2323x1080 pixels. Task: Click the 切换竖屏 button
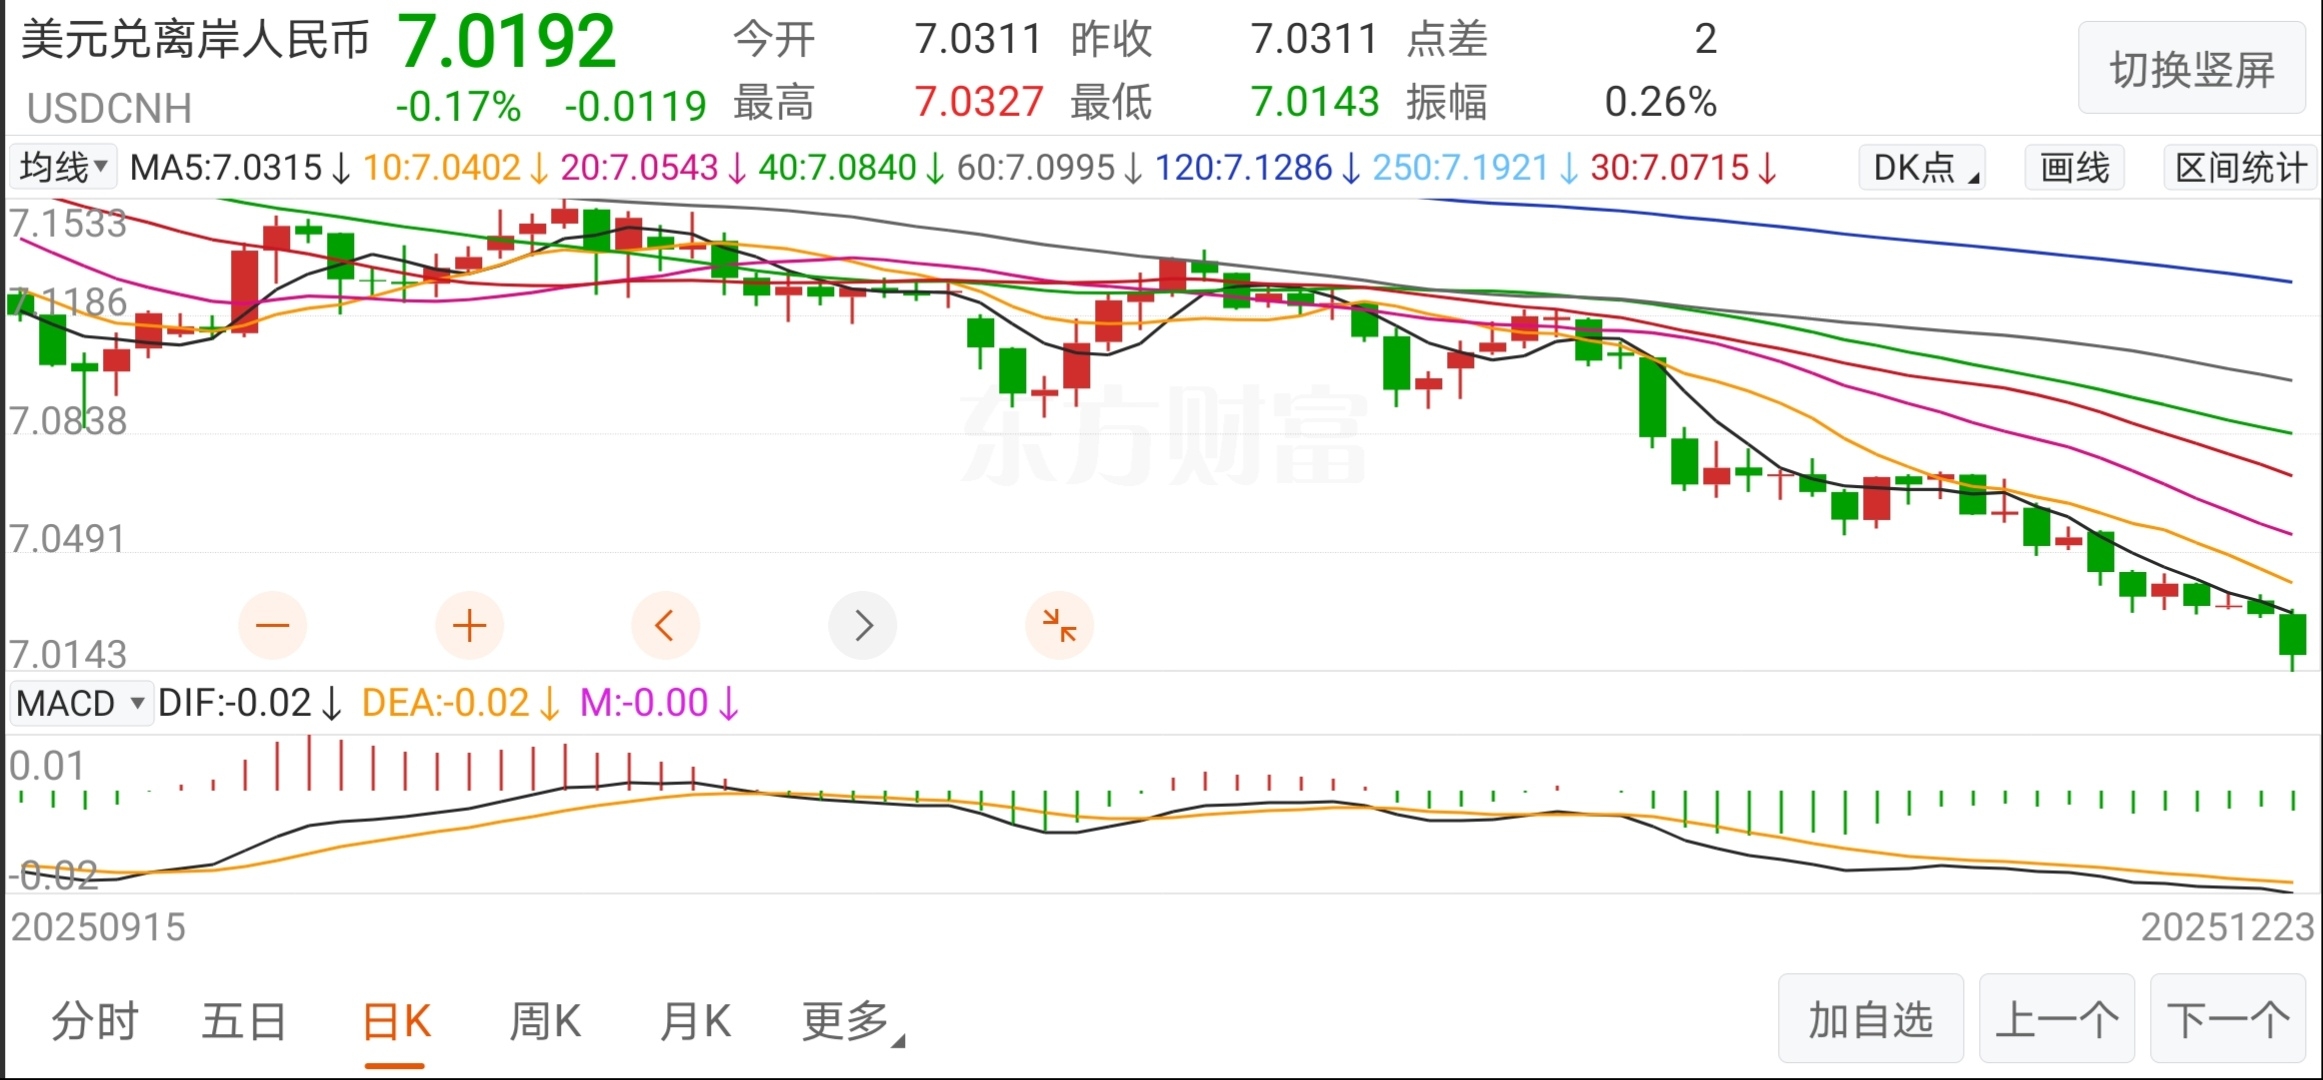[2191, 69]
